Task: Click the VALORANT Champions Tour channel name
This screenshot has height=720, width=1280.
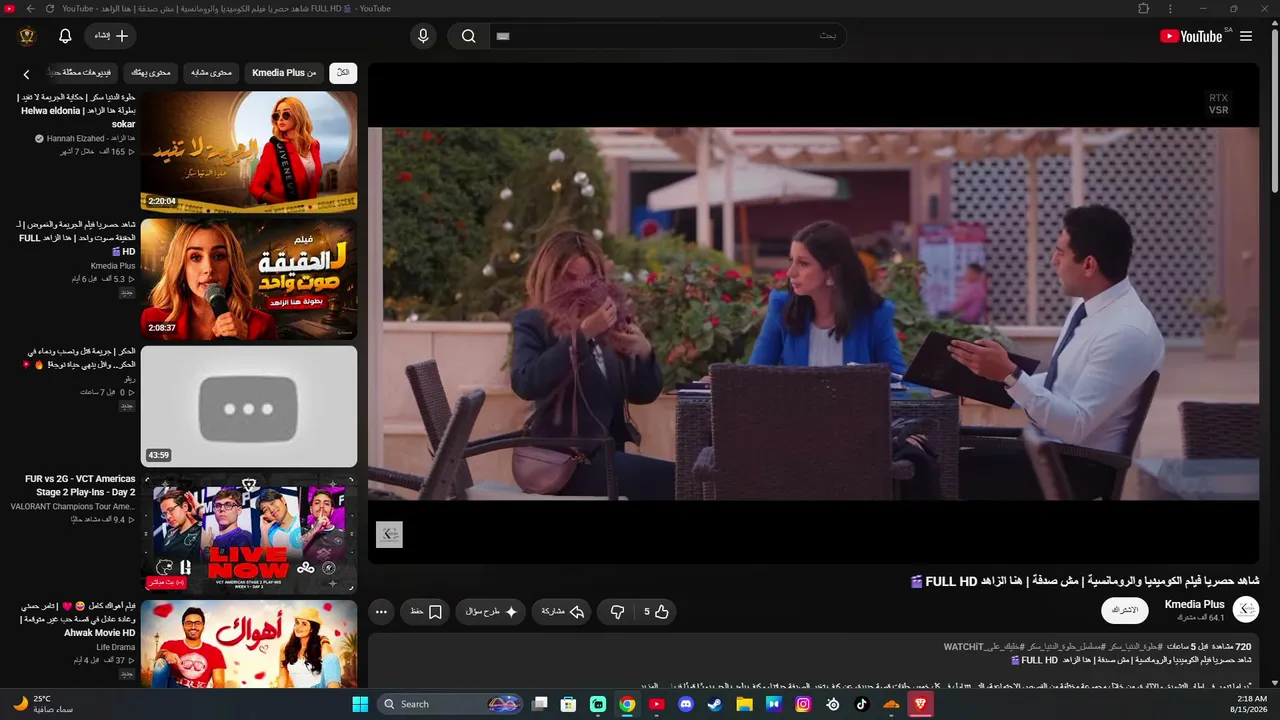Action: click(x=73, y=507)
